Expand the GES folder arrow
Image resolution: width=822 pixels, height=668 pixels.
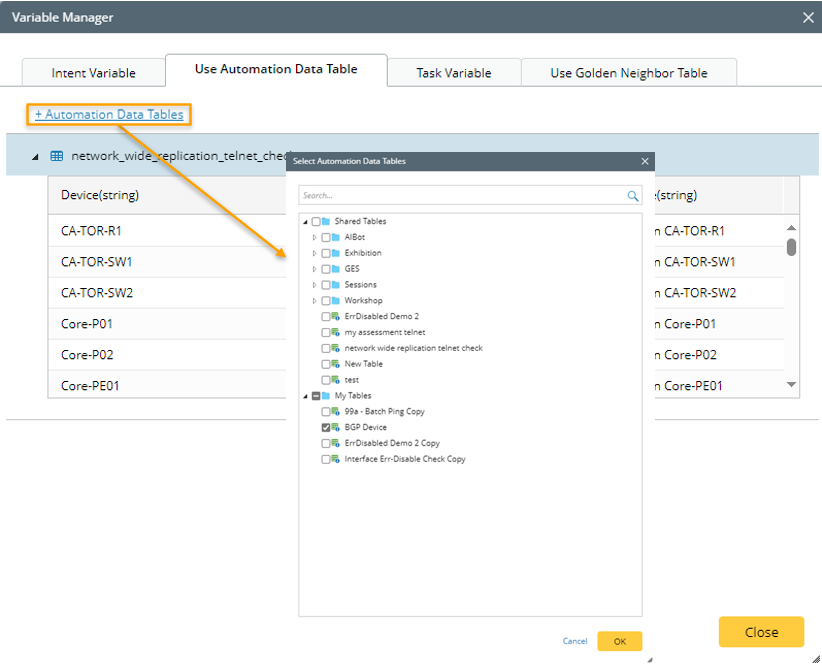(x=314, y=269)
